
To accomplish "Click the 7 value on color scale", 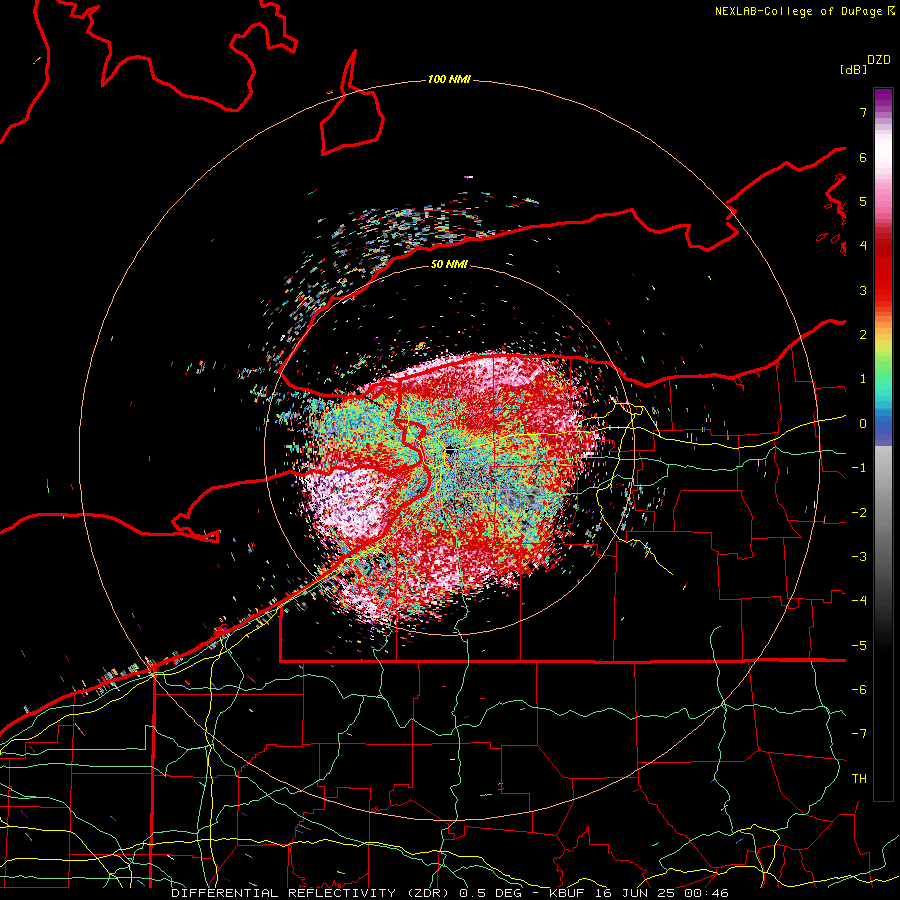I will coord(863,112).
